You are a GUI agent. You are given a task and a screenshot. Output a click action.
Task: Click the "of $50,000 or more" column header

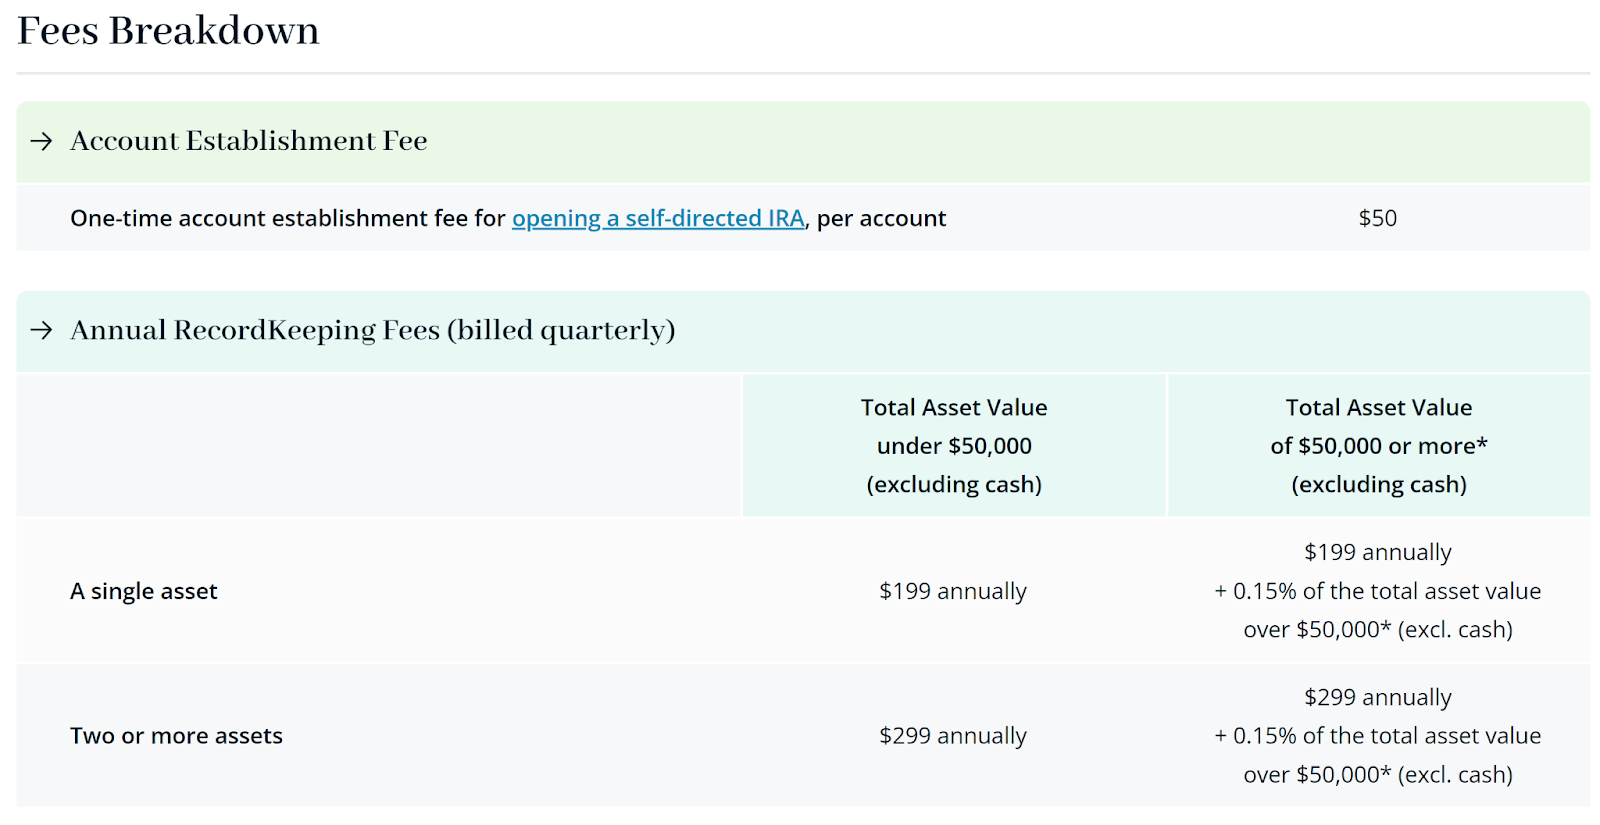pos(1378,446)
